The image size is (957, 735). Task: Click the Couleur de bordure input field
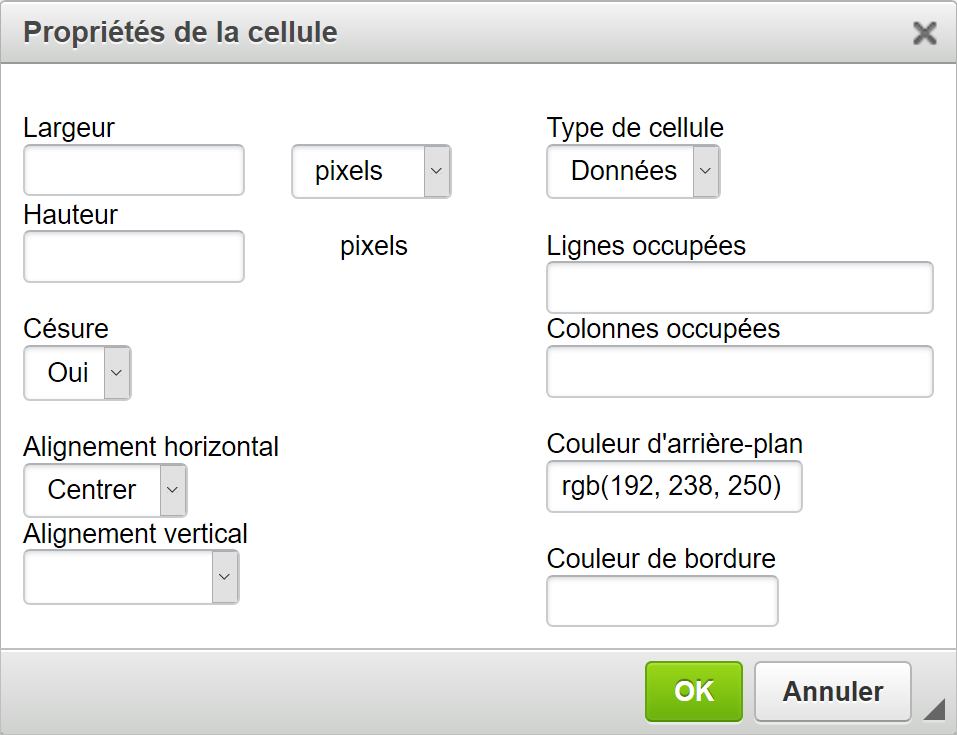coord(662,601)
